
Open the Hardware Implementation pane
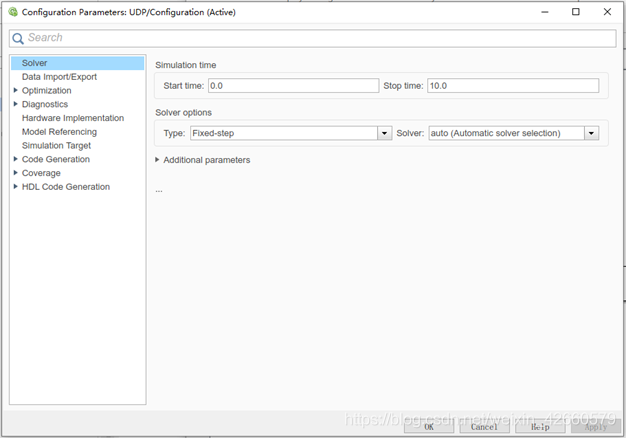point(73,118)
